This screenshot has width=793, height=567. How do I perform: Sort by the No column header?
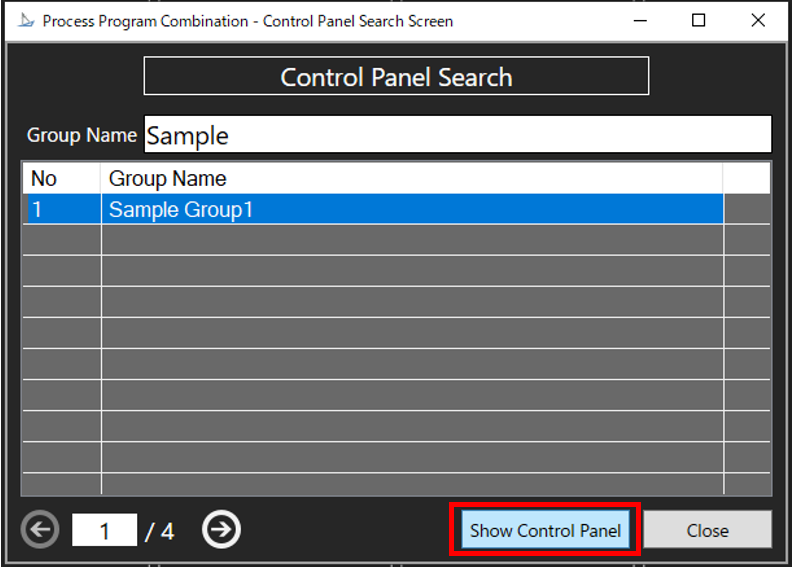(61, 179)
